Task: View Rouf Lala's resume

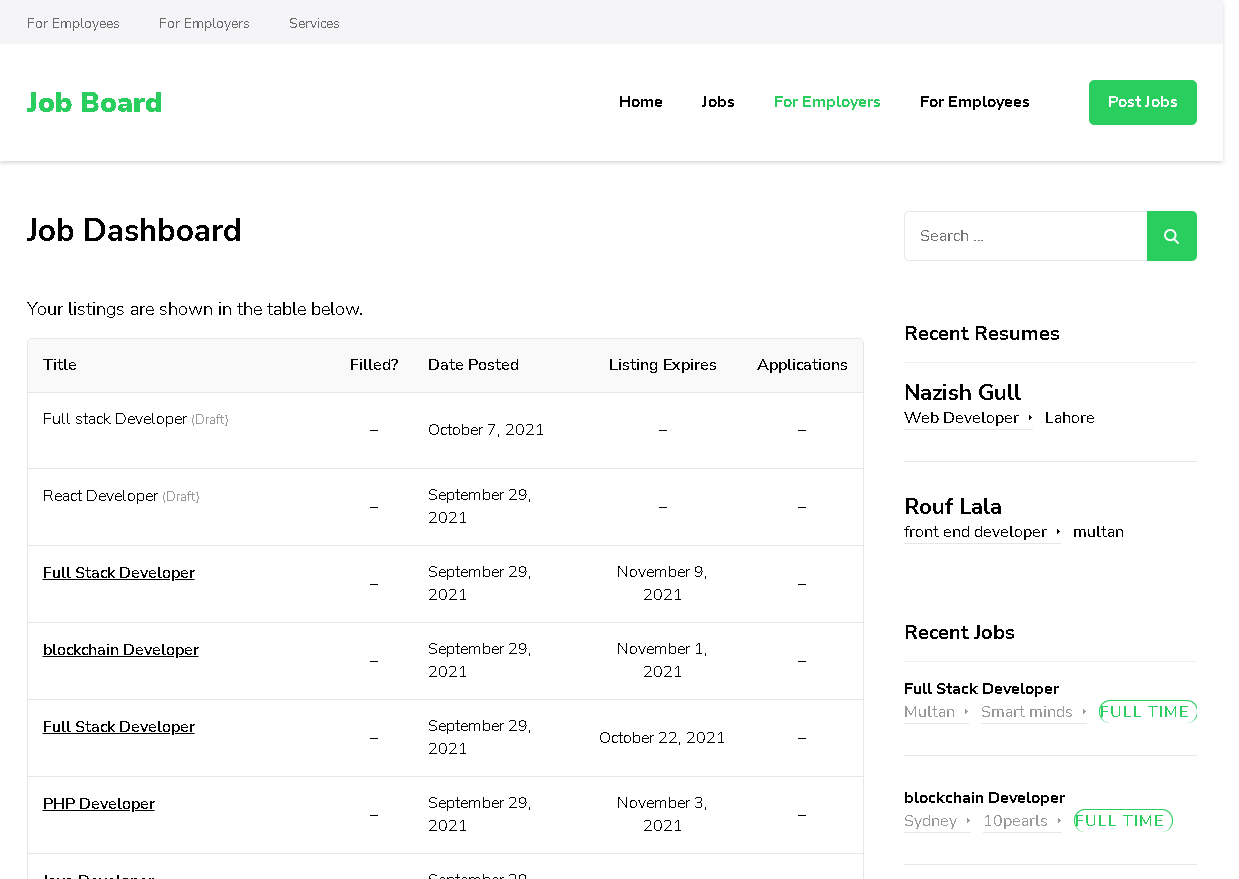Action: [x=953, y=506]
